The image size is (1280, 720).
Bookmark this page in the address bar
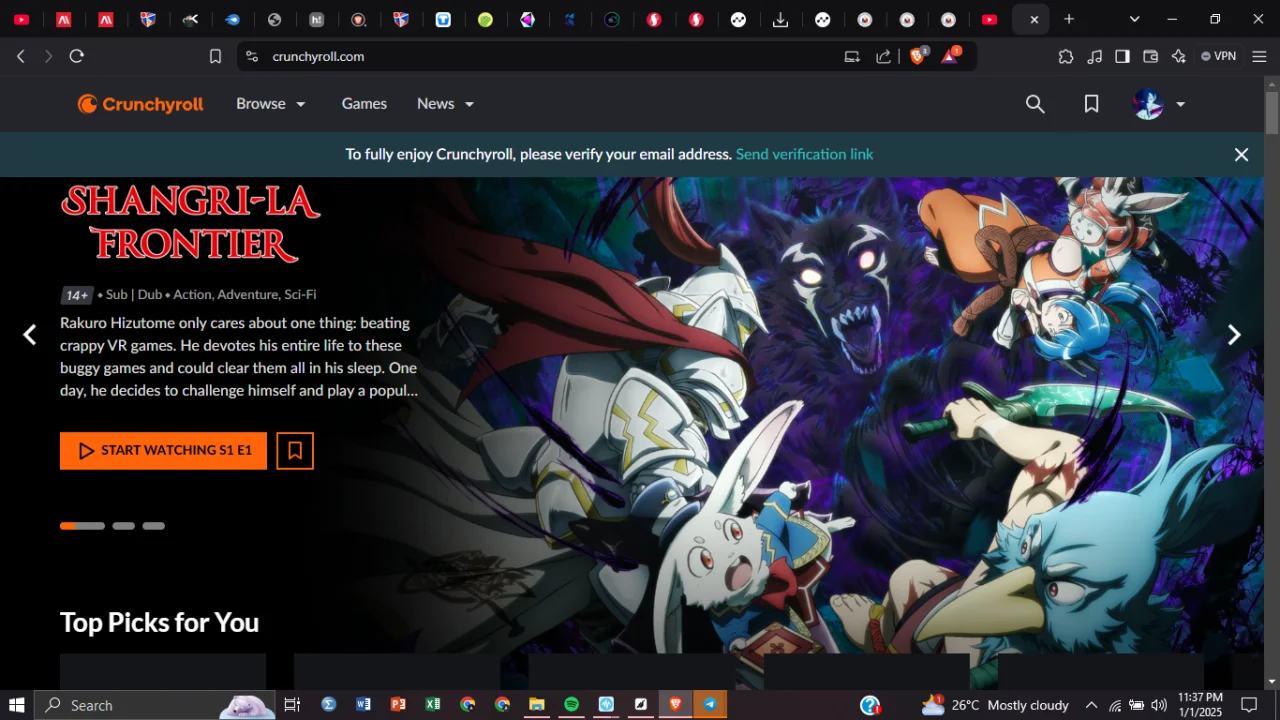215,57
